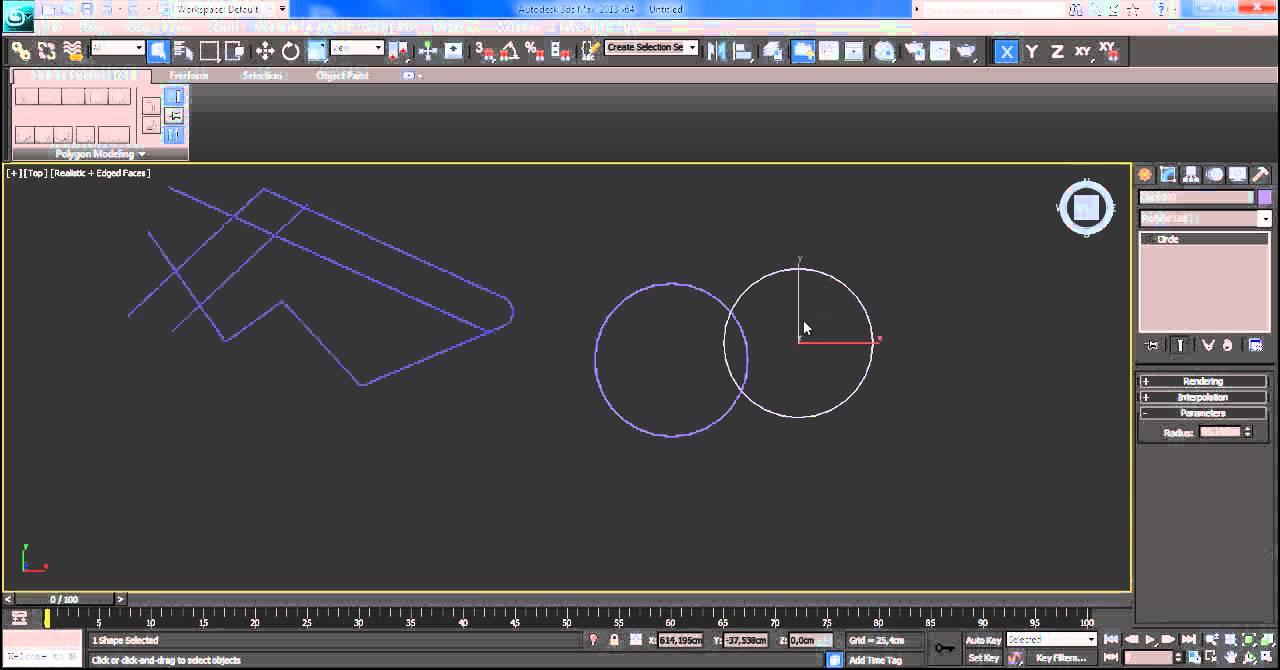
Task: Expand the Interpolation rollout
Action: 1204,397
